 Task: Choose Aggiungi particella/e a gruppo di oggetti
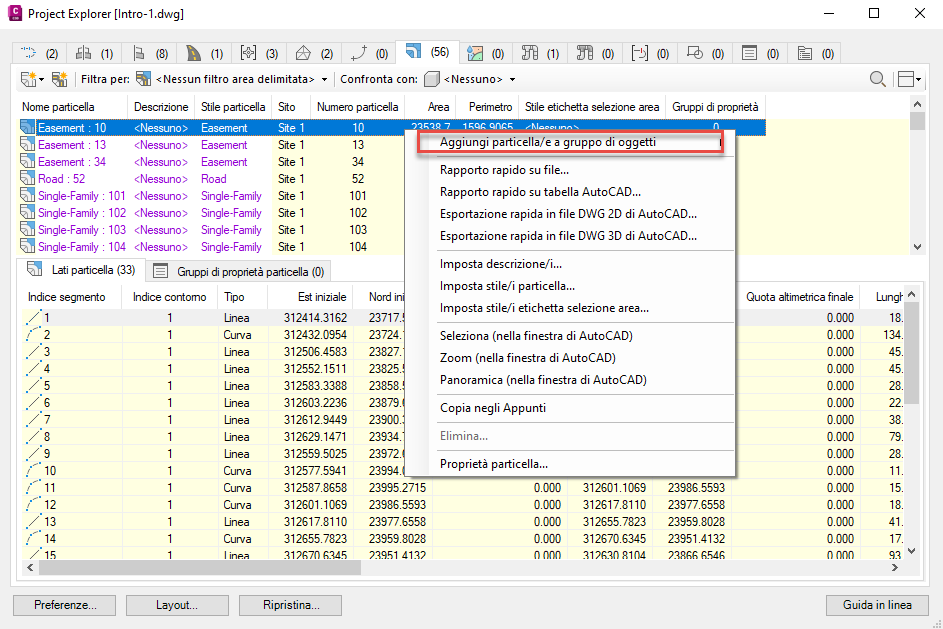click(x=547, y=142)
